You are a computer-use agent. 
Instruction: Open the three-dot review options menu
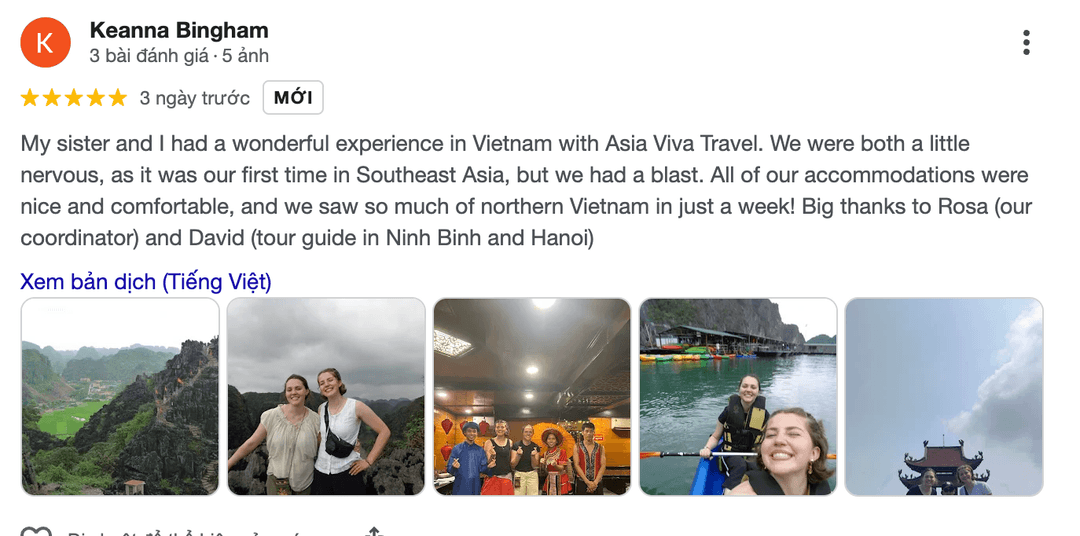[x=1026, y=43]
